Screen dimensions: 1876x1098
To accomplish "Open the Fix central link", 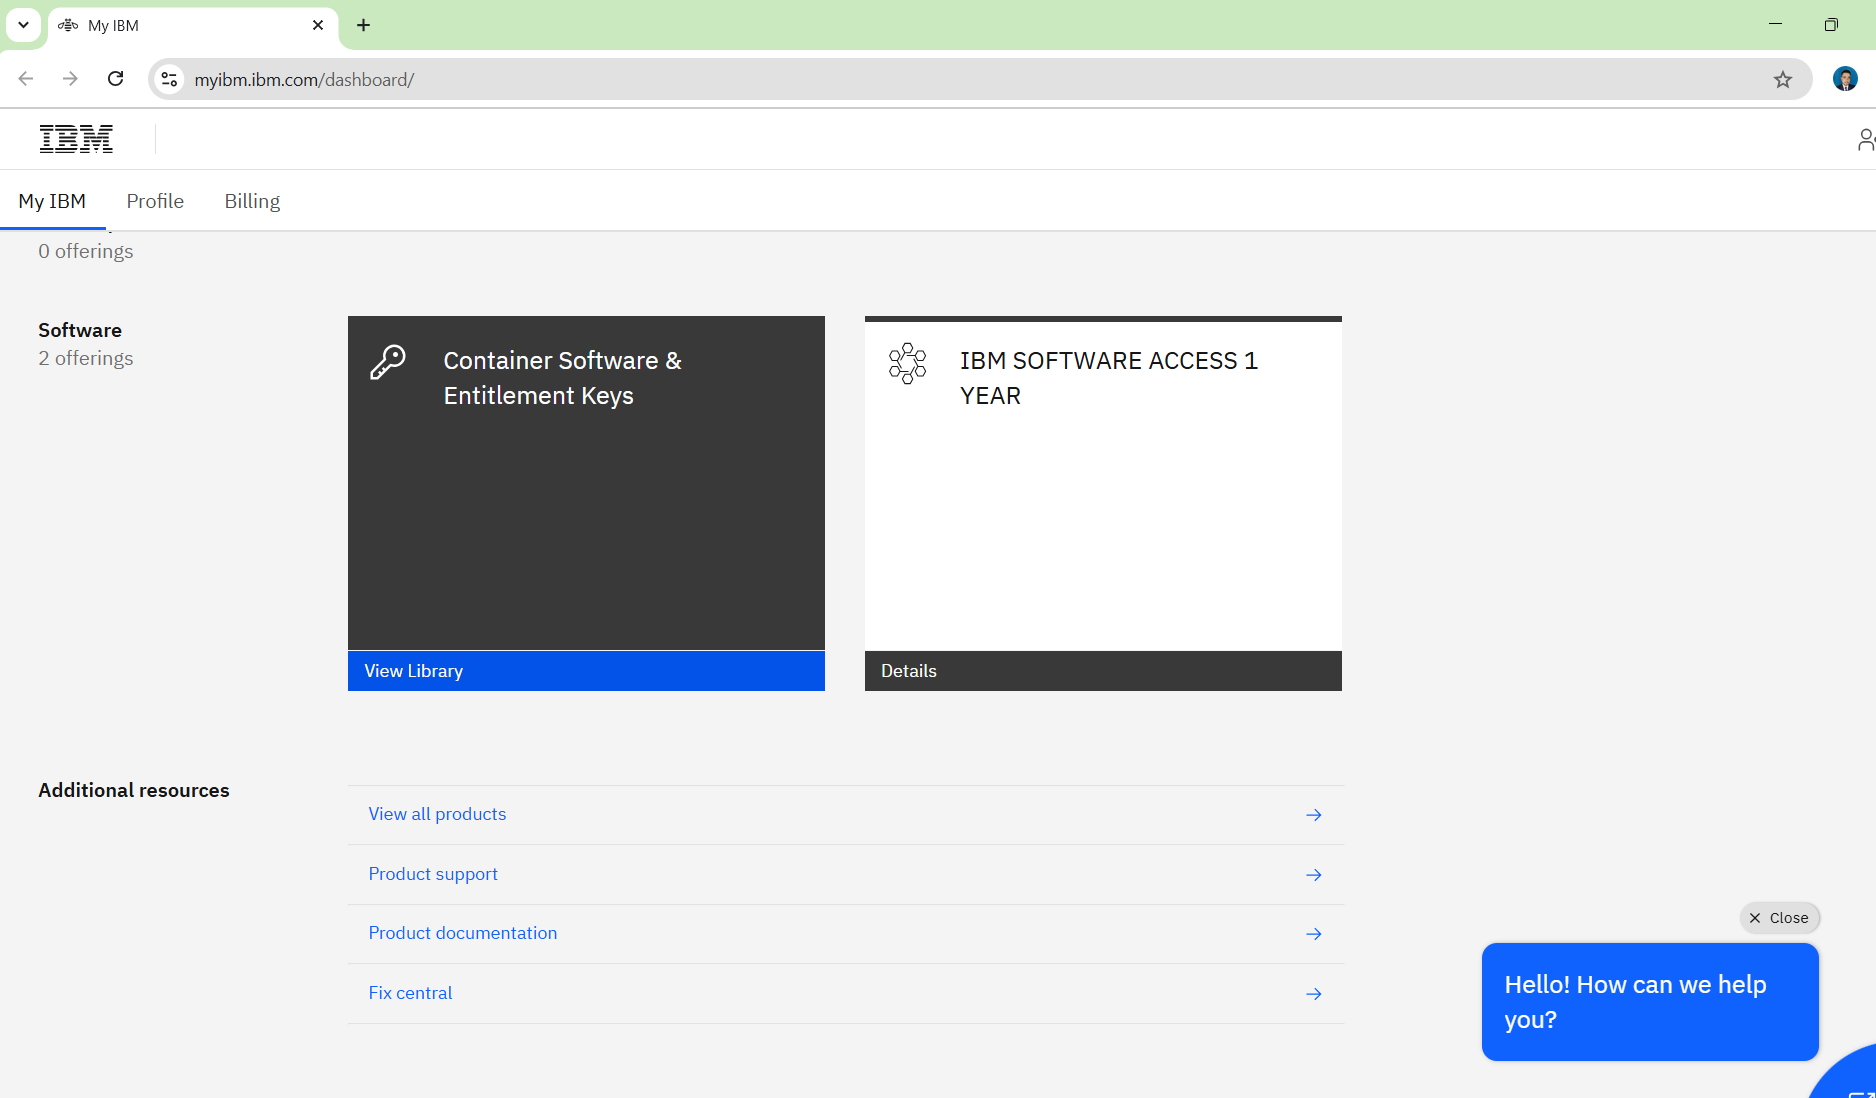I will 410,993.
